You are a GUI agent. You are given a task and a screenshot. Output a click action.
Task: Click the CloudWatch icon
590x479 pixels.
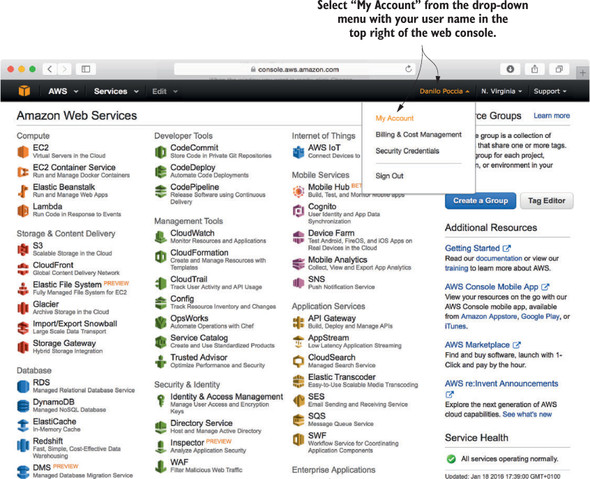pyautogui.click(x=161, y=237)
